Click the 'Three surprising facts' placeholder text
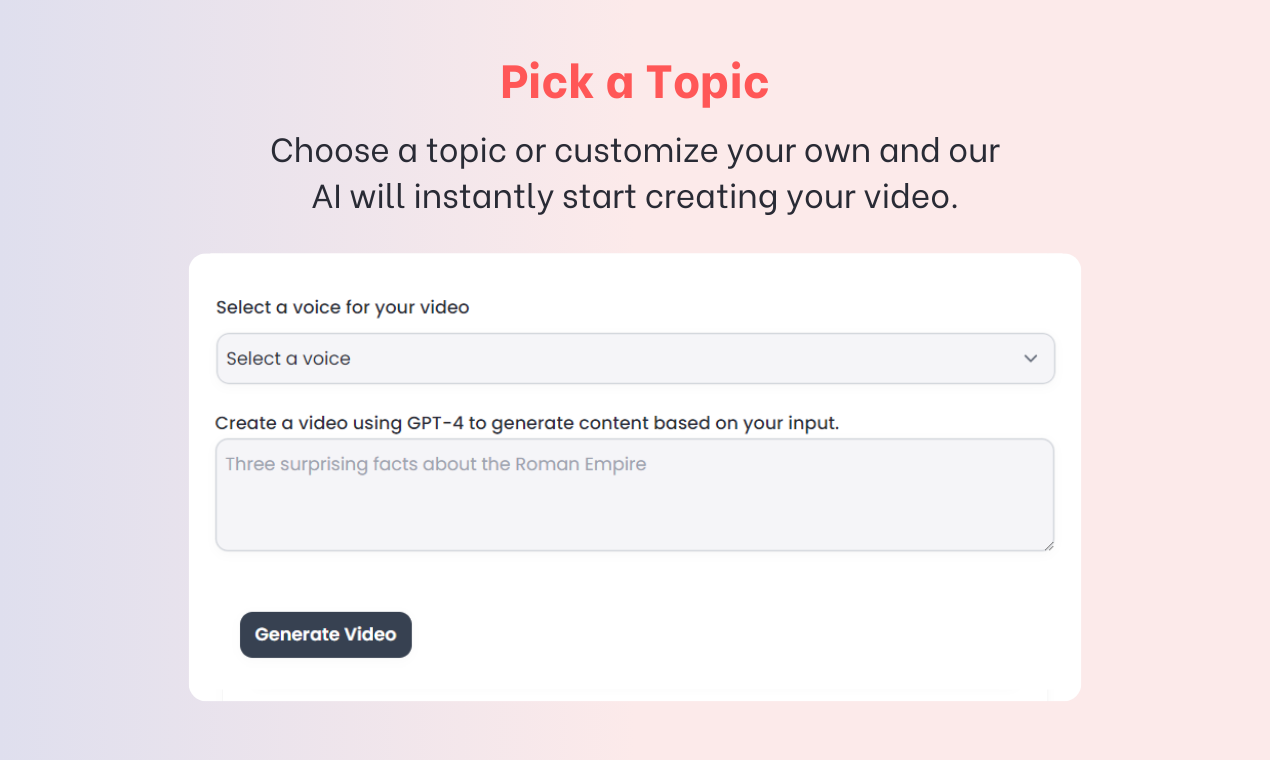This screenshot has width=1270, height=760. coord(436,464)
